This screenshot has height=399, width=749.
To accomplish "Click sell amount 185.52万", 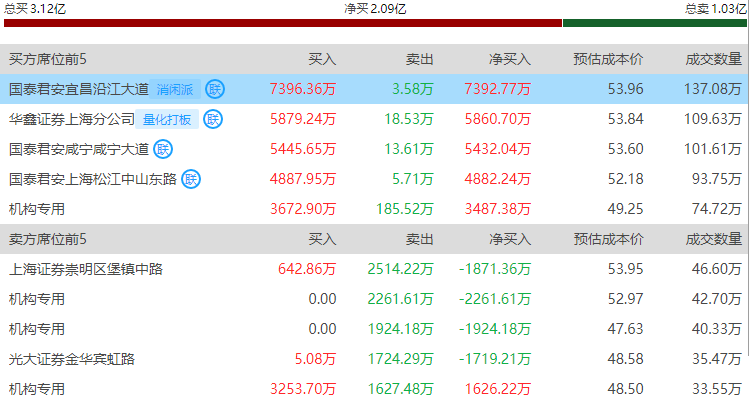I will click(x=405, y=209).
